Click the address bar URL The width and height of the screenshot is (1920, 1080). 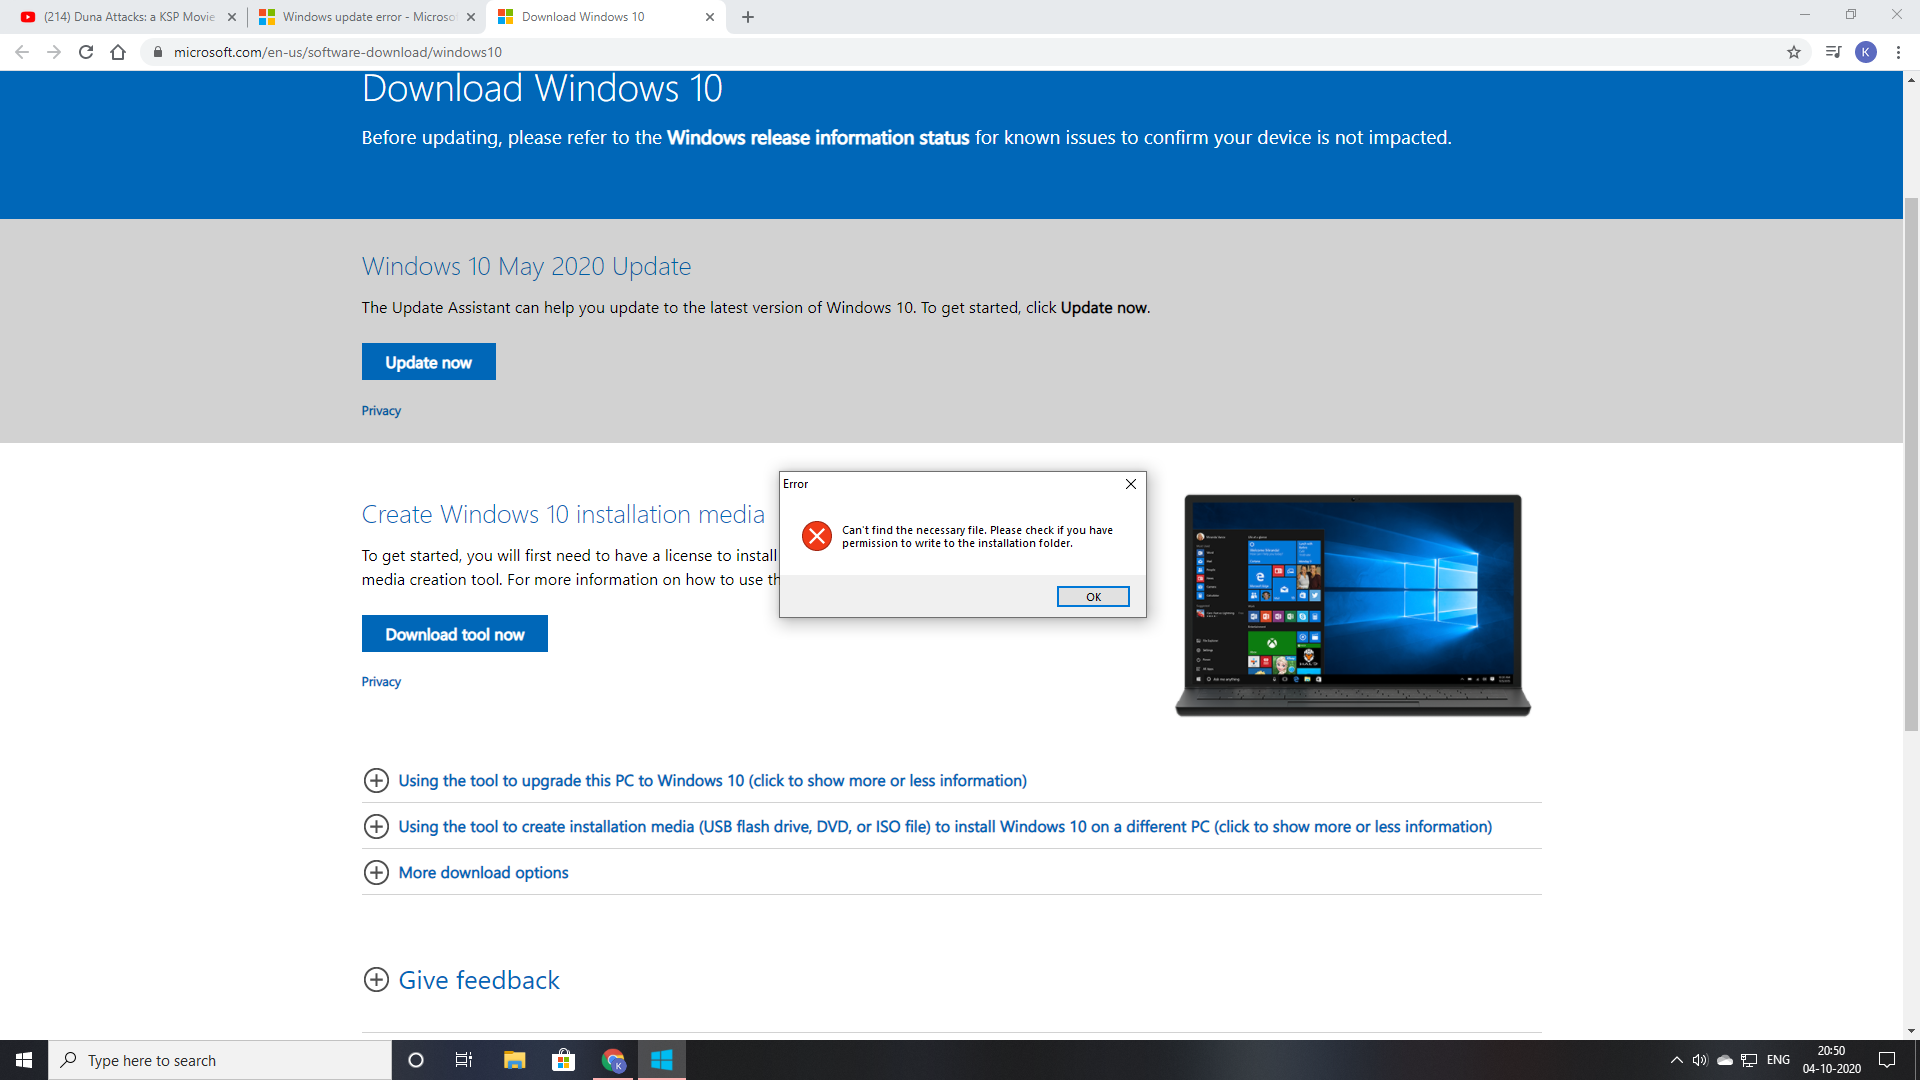pyautogui.click(x=338, y=52)
